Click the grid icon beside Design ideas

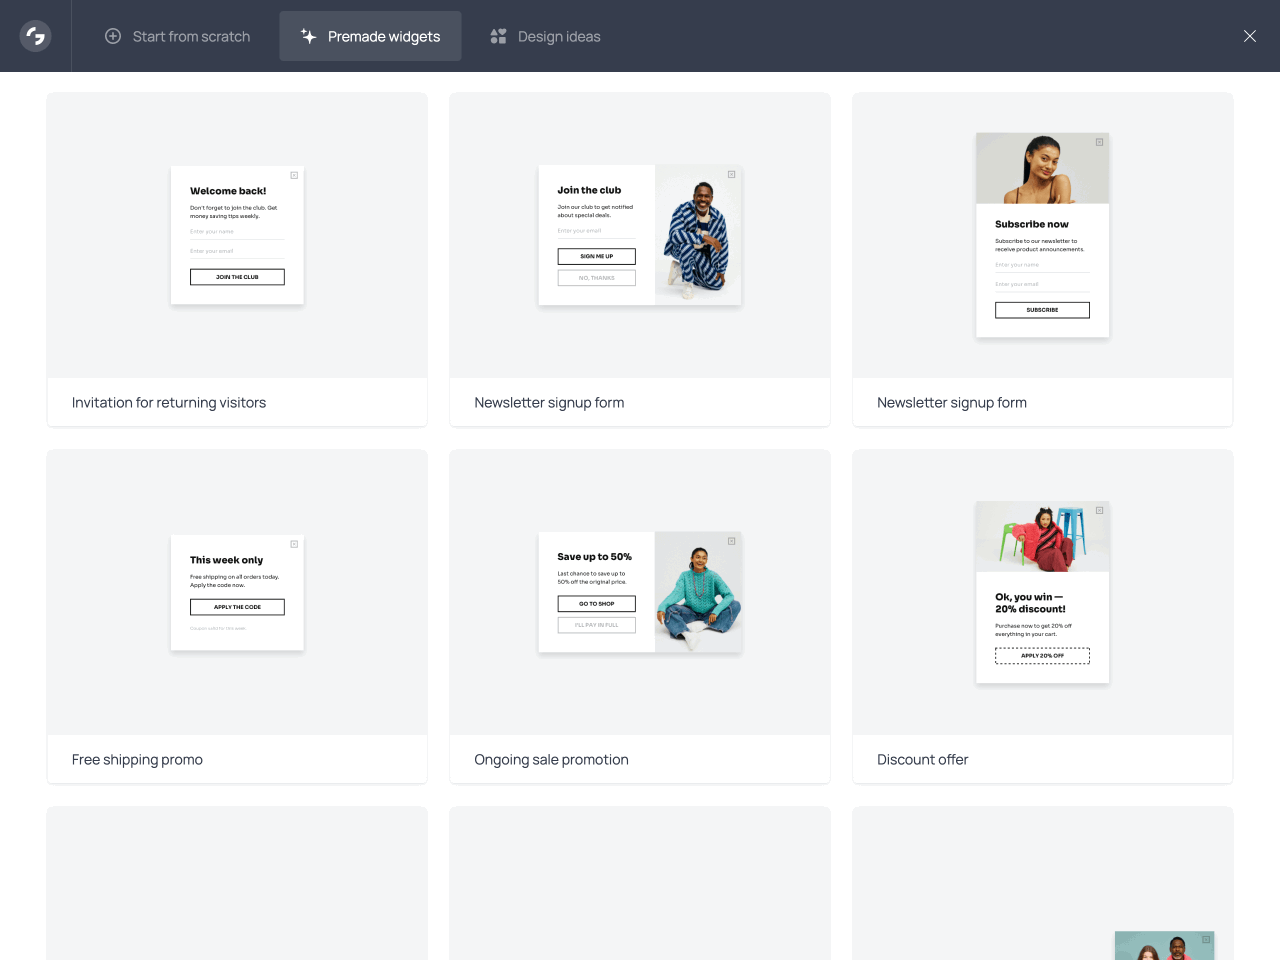(498, 36)
